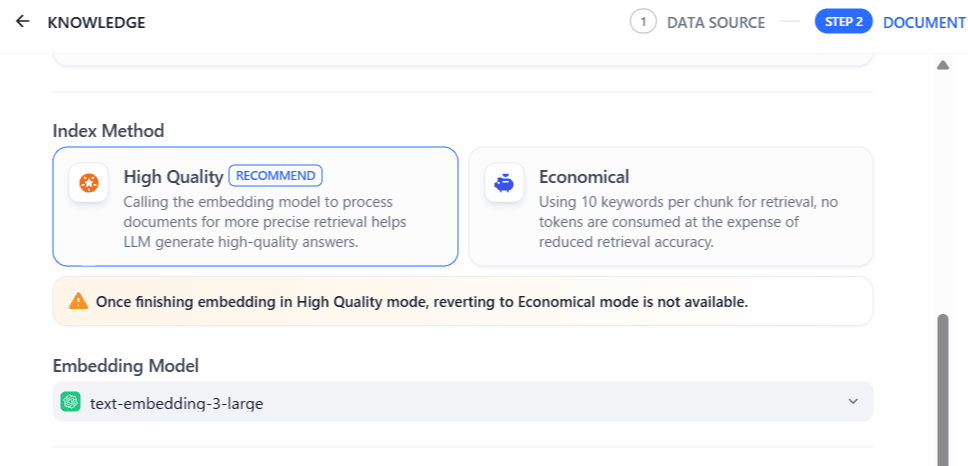Click the RECOMMEND badge

click(275, 176)
